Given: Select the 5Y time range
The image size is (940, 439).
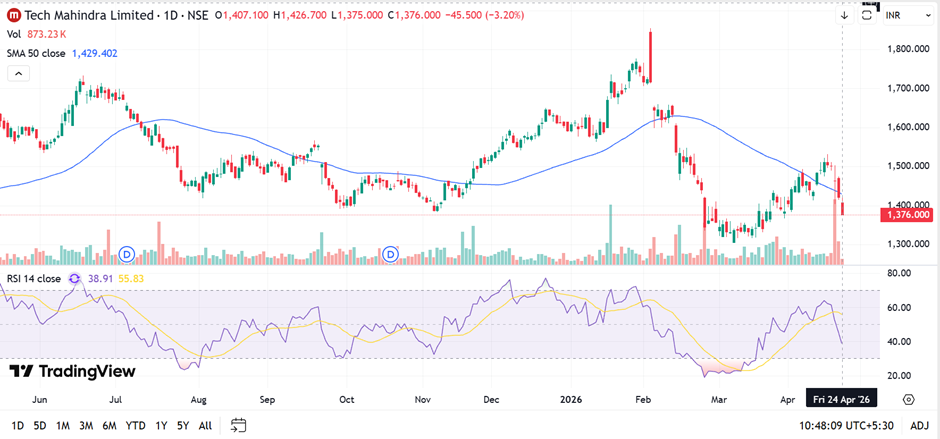Looking at the screenshot, I should tap(184, 425).
